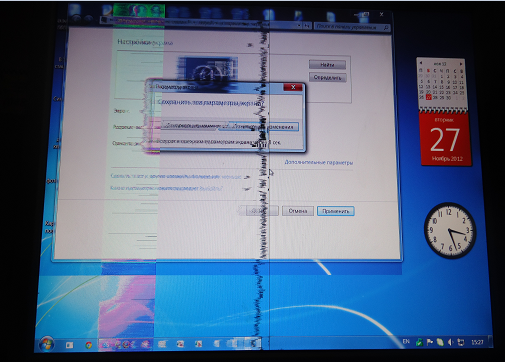The height and width of the screenshot is (362, 505).
Task: Click the network tray icon beside the clock
Action: [461, 342]
